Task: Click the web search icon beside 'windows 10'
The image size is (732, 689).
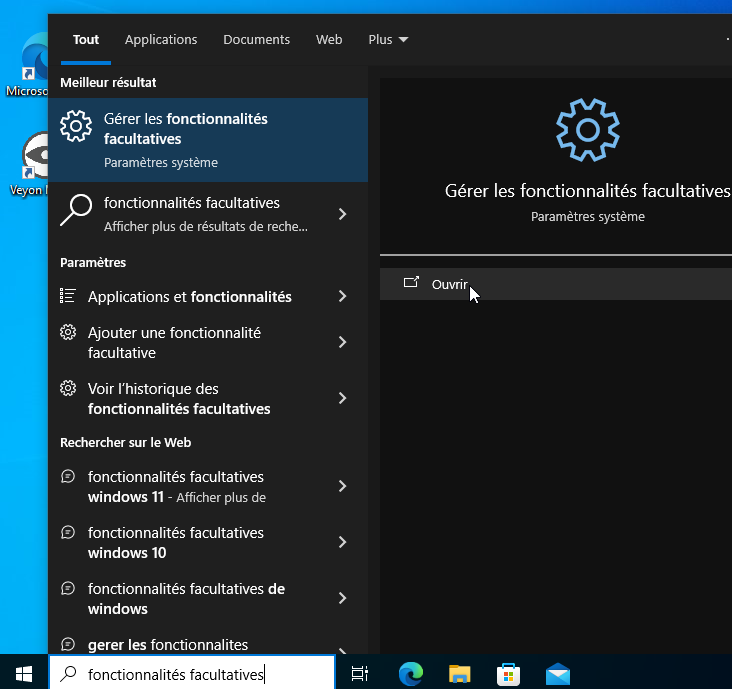Action: (68, 532)
